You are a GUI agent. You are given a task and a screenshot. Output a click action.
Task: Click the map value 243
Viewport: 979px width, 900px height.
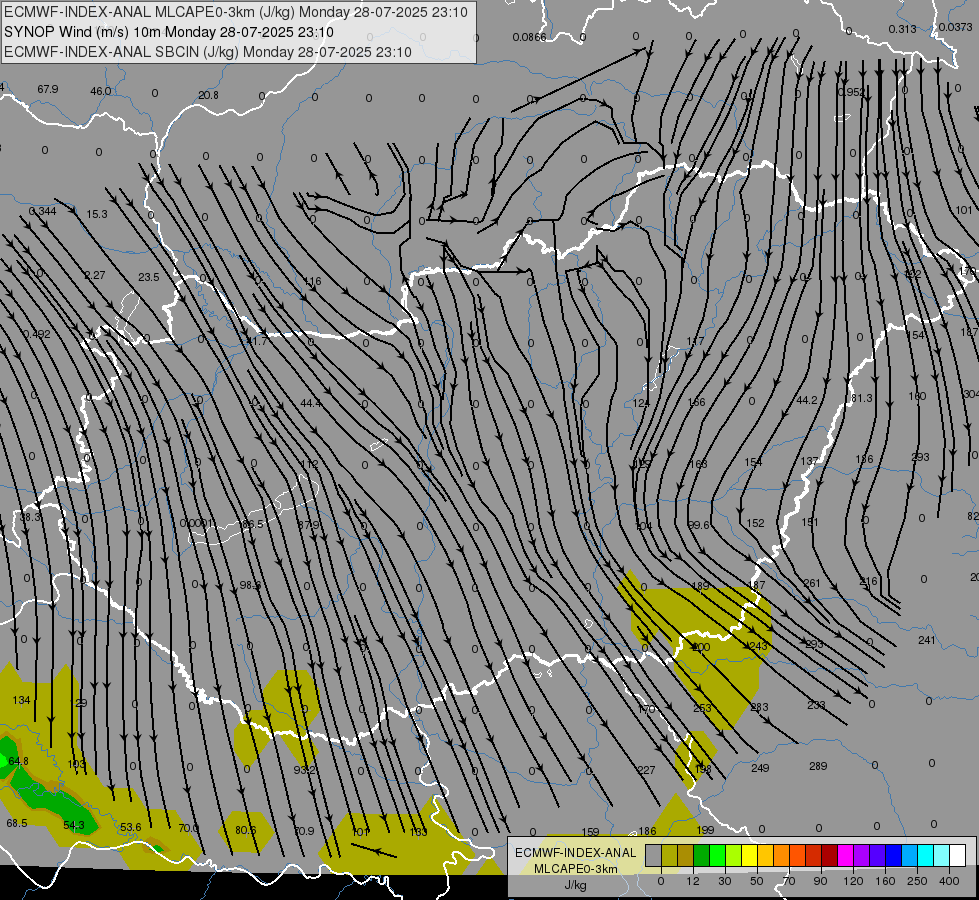(x=758, y=646)
